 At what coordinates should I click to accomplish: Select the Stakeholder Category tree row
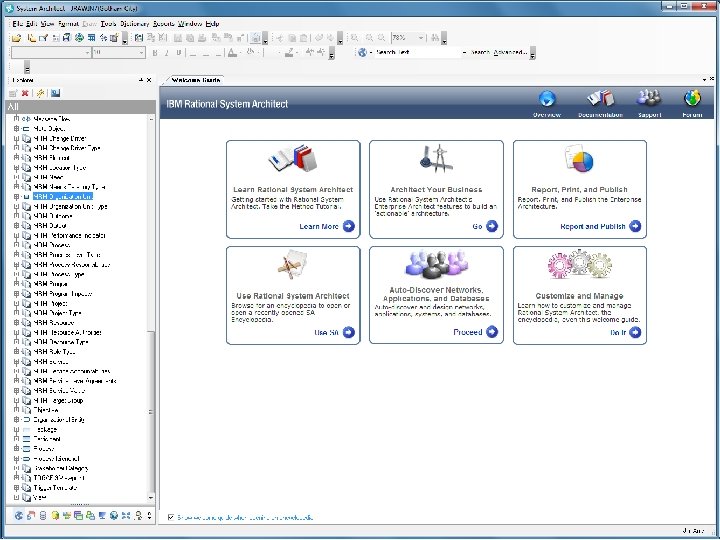[61, 468]
